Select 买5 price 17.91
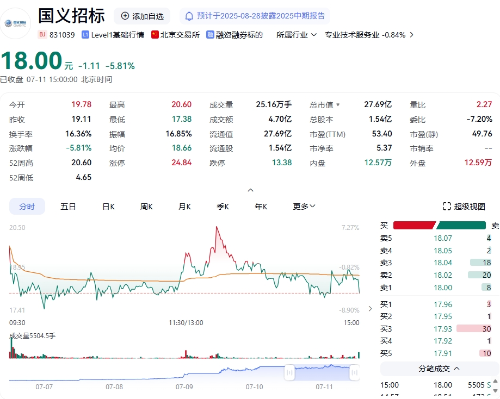Image resolution: width=500 pixels, height=399 pixels. [443, 353]
